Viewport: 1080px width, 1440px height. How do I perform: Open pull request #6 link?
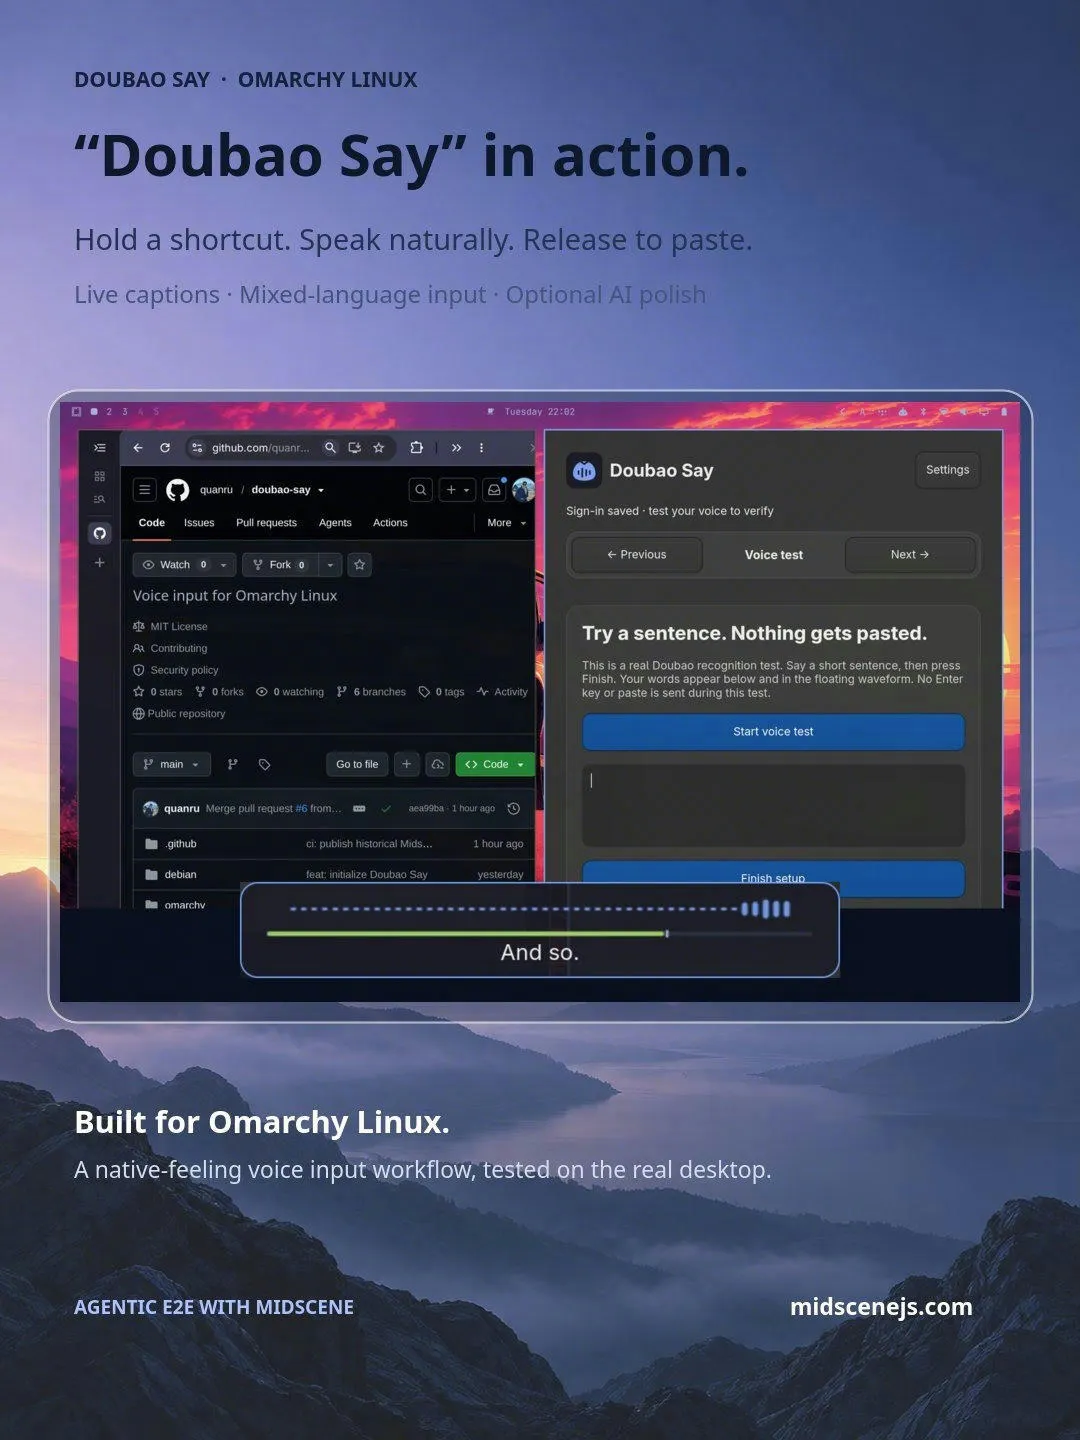(x=301, y=809)
